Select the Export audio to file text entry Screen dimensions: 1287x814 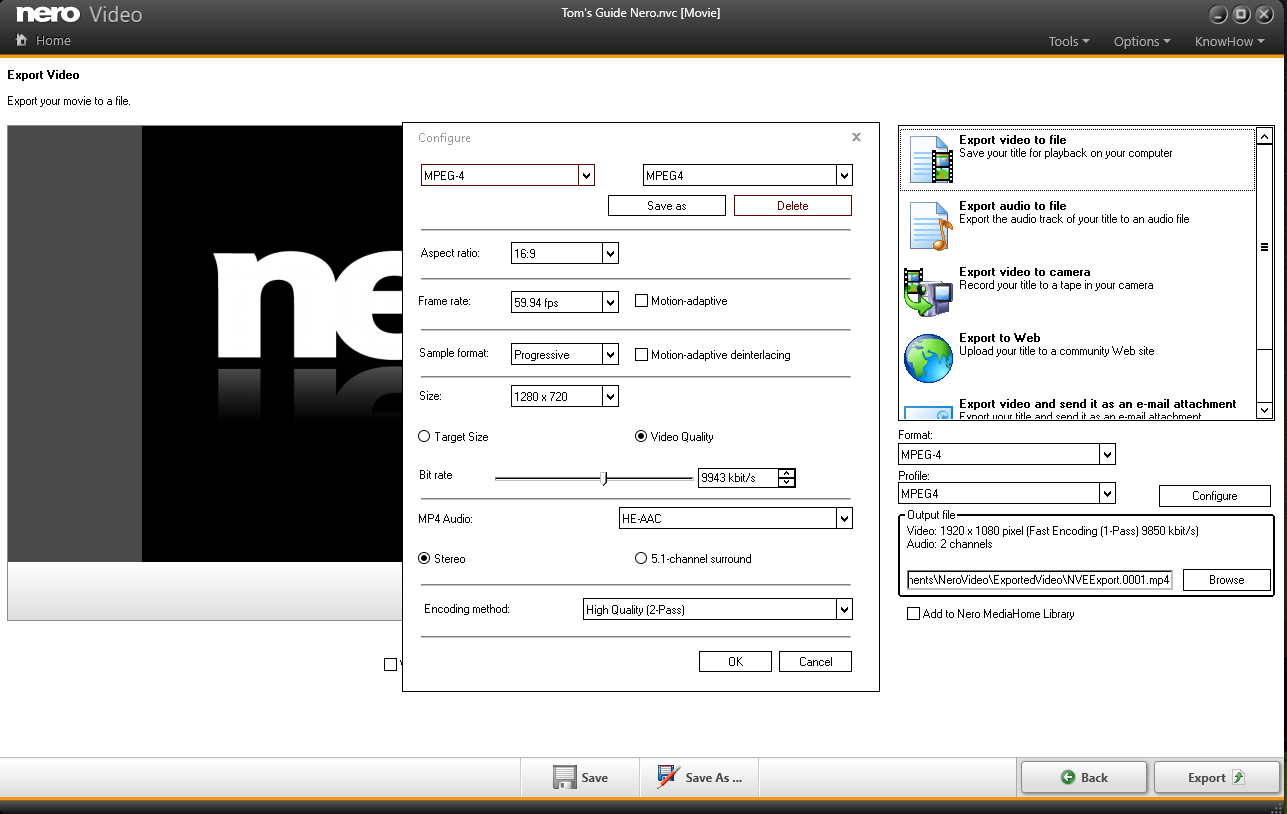(x=1013, y=206)
